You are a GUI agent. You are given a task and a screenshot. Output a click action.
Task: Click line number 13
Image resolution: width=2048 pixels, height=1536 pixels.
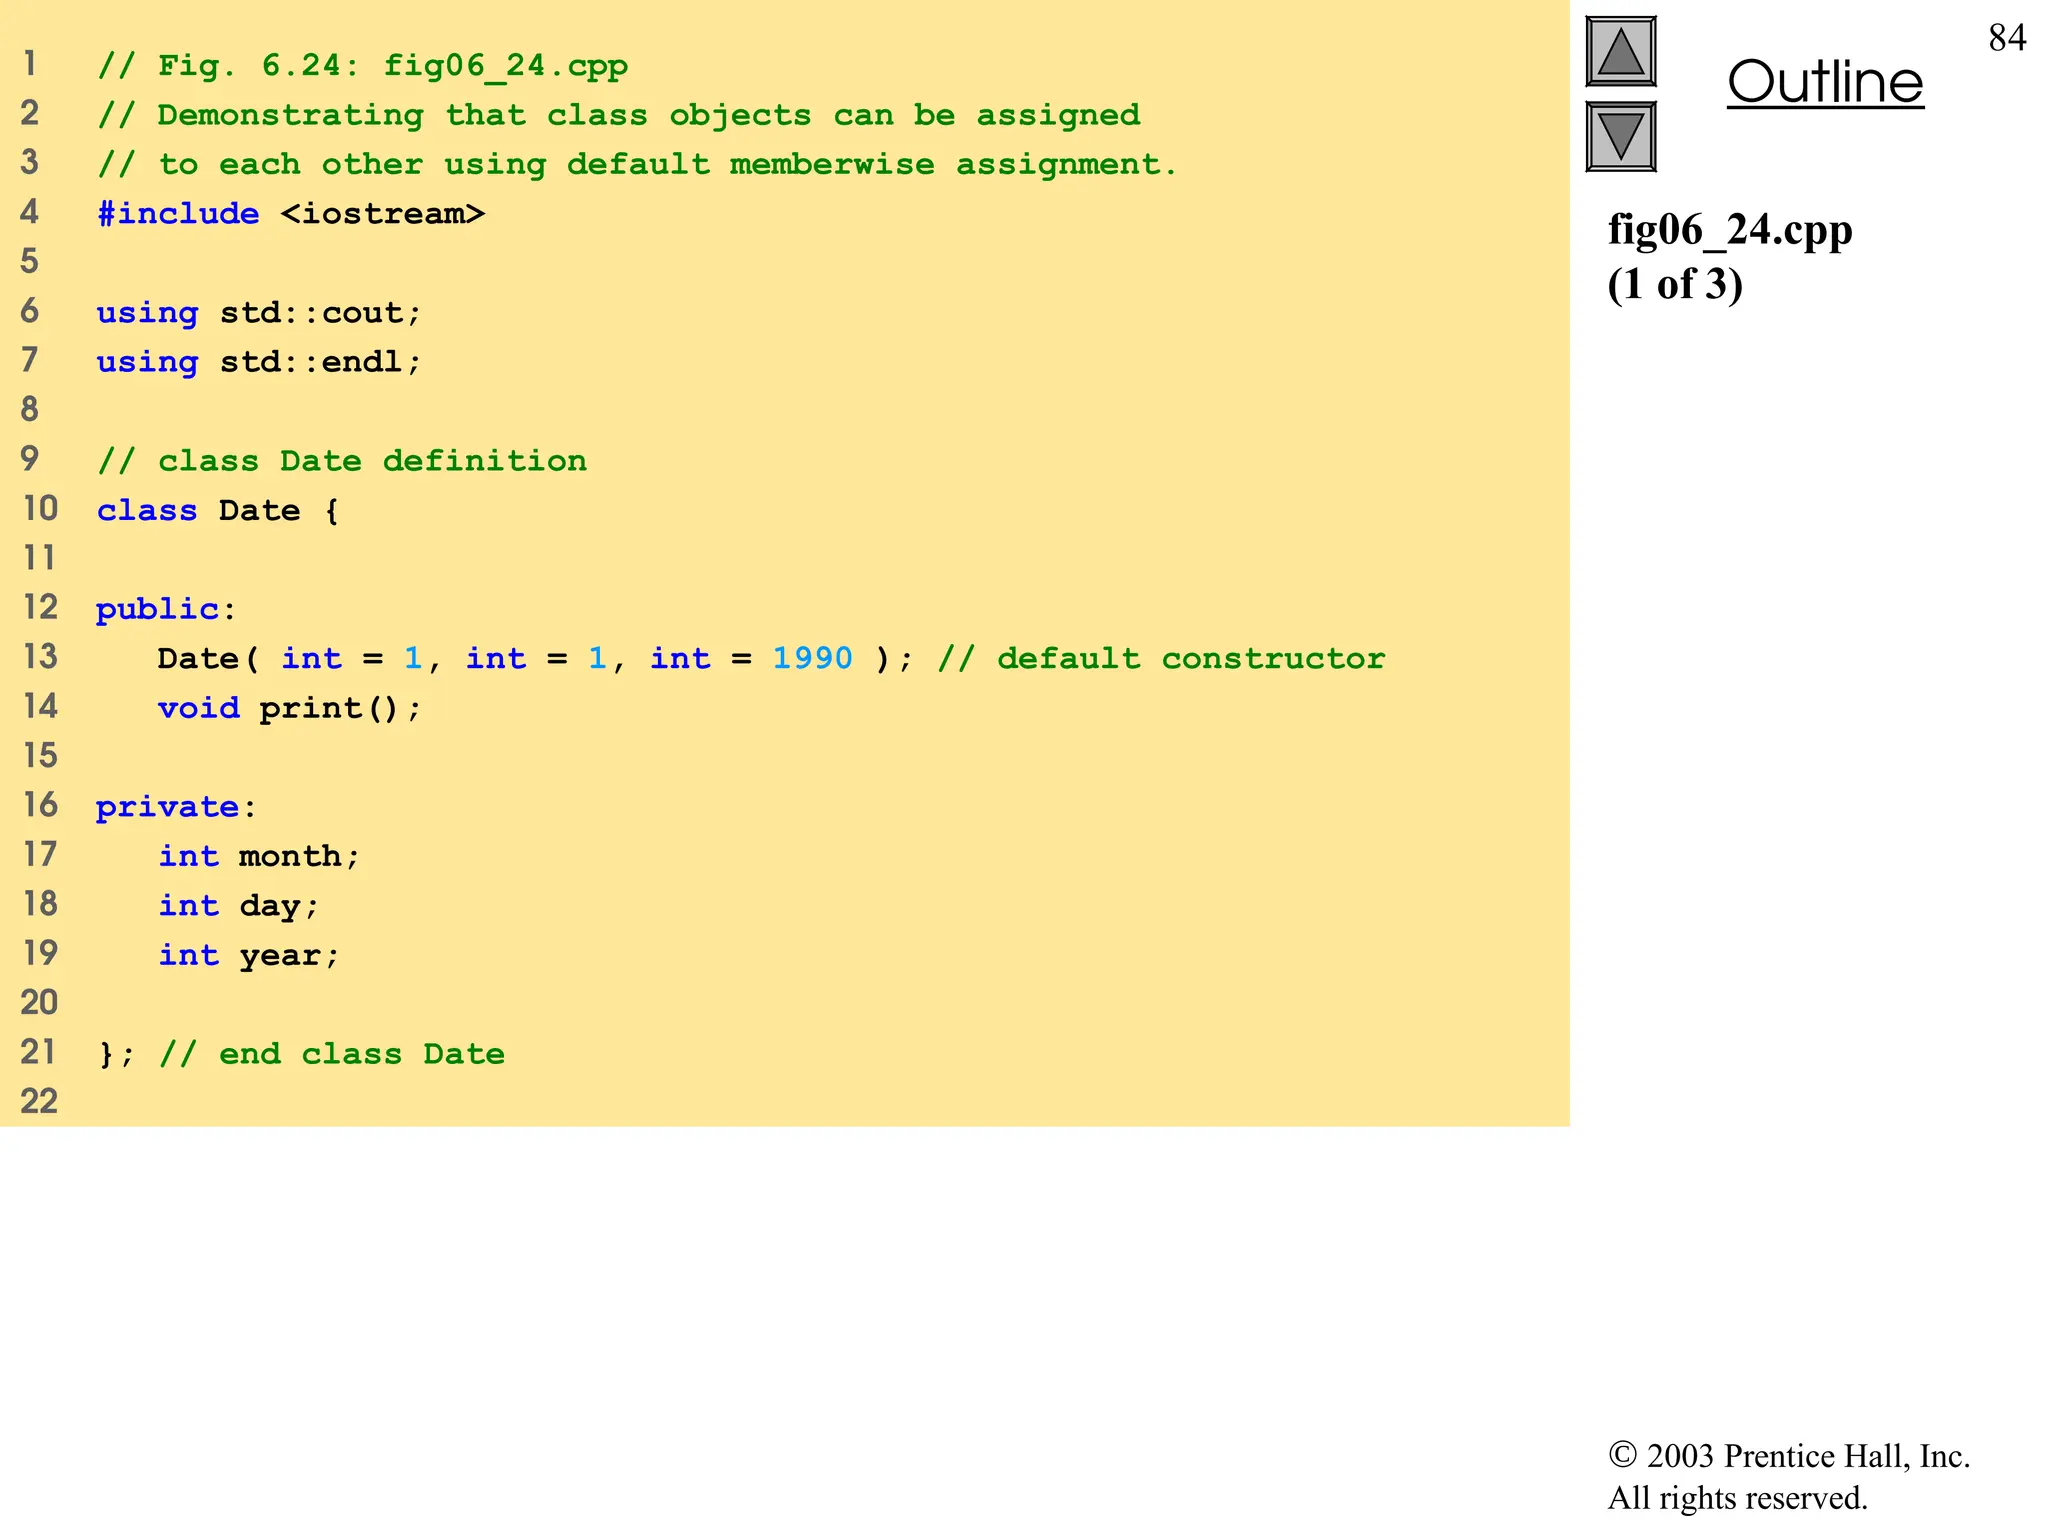pyautogui.click(x=40, y=657)
